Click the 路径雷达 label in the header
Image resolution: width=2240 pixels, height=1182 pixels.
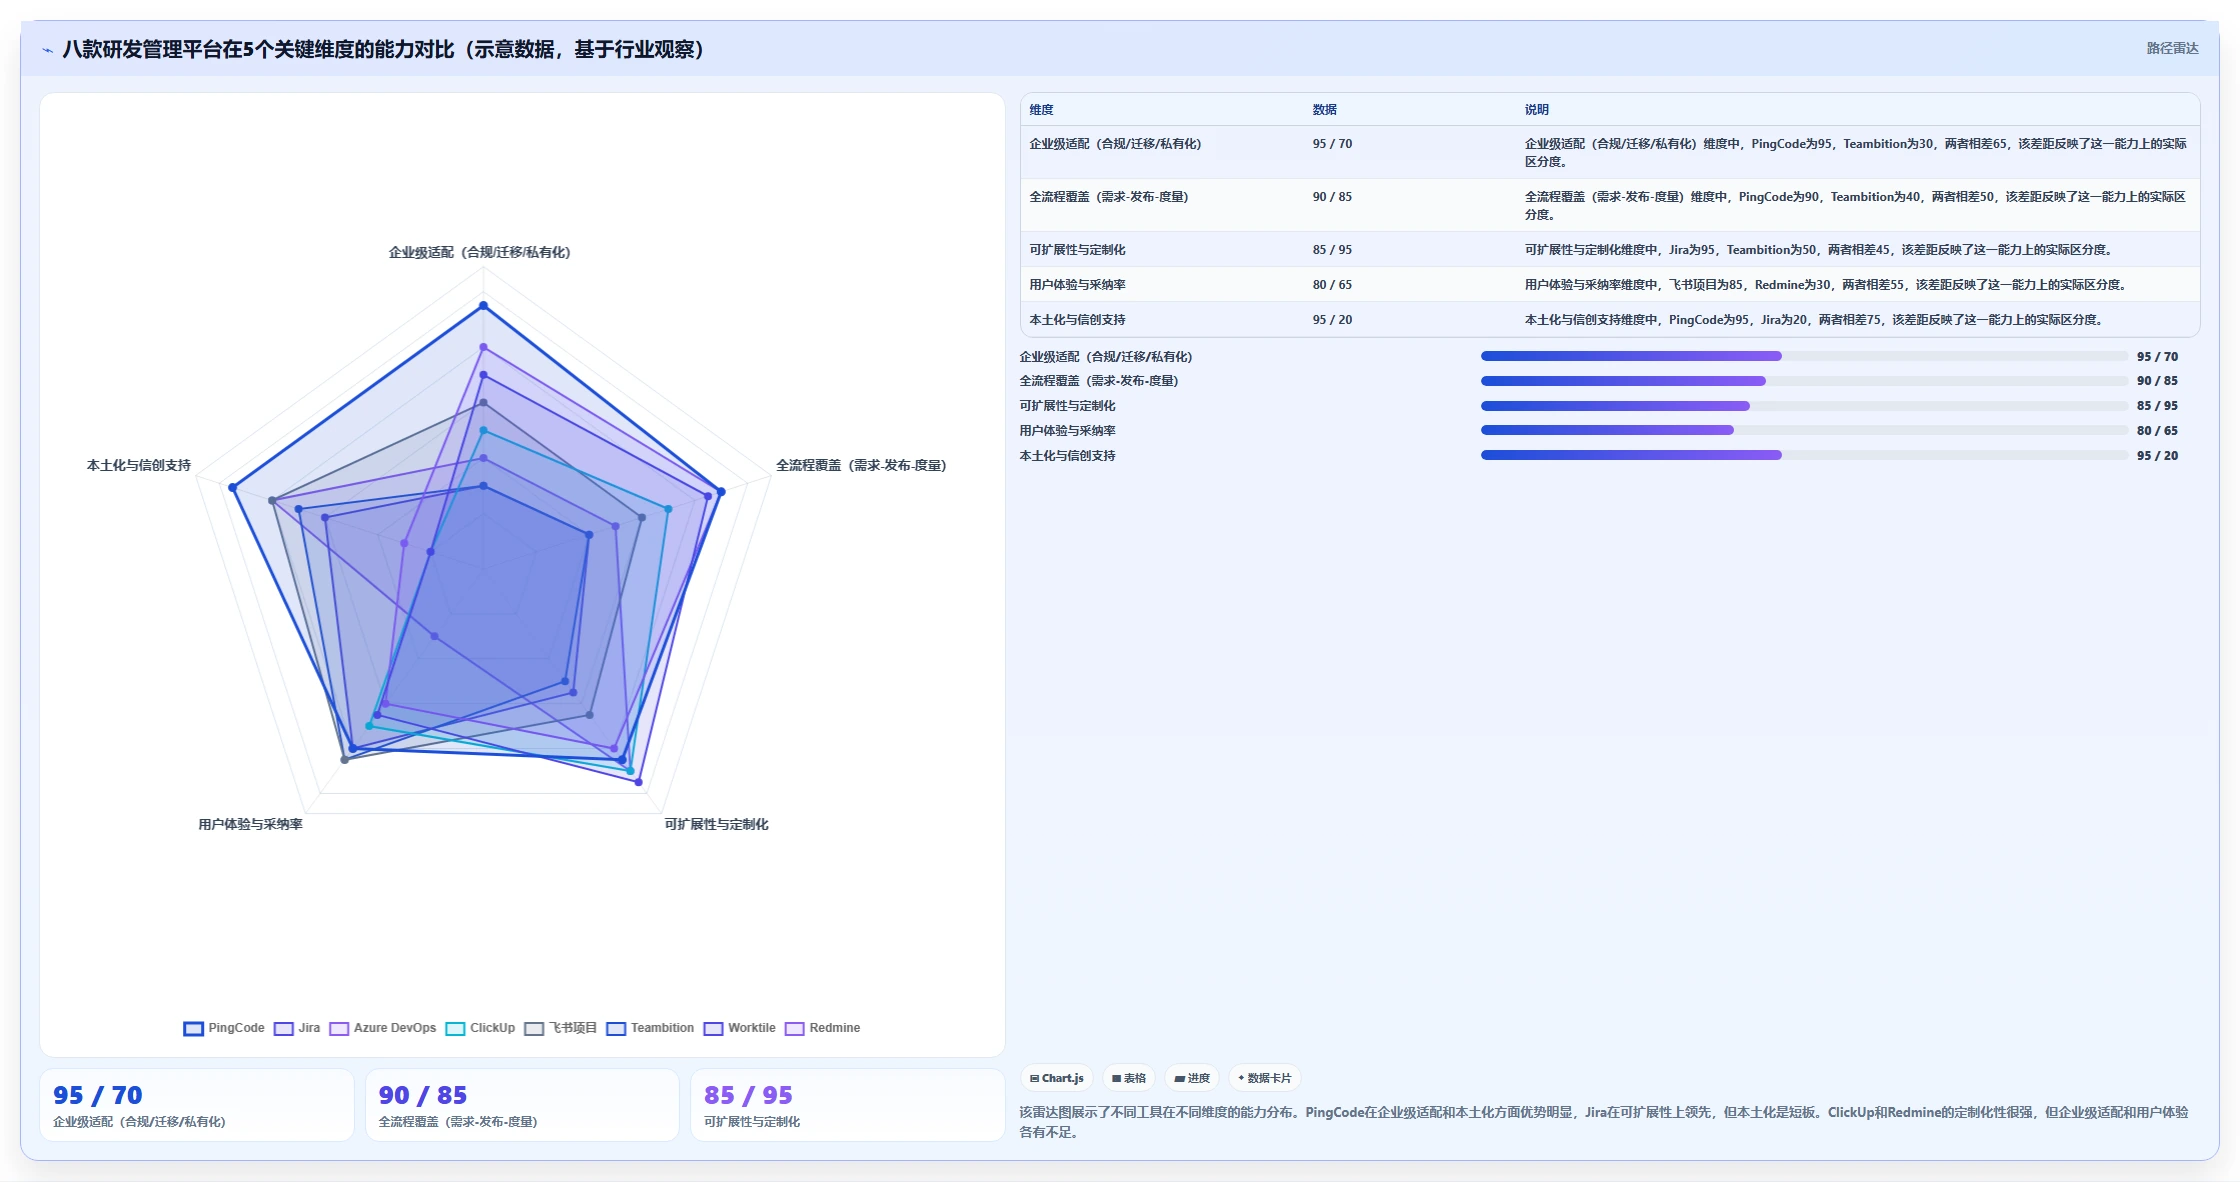pyautogui.click(x=2172, y=48)
